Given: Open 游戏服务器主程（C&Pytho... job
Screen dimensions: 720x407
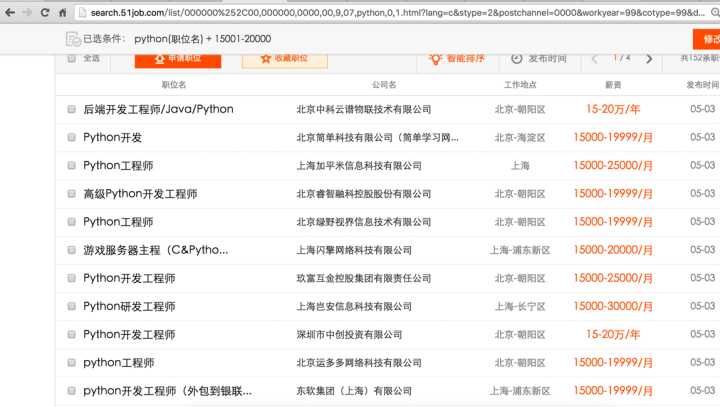Looking at the screenshot, I should 156,250.
